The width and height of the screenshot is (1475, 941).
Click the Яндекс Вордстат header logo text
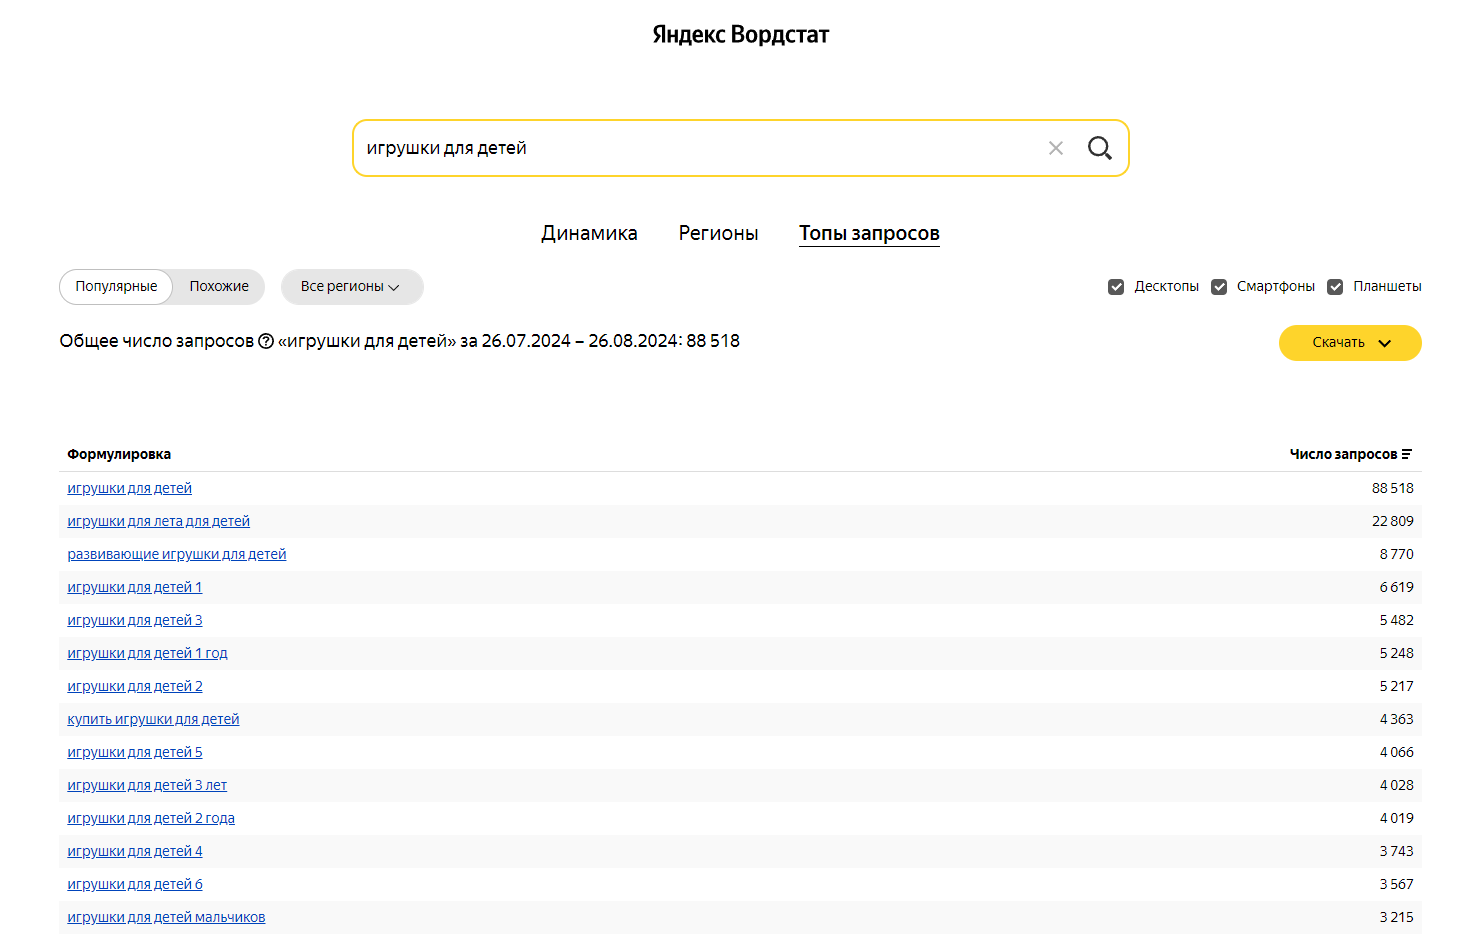pos(740,33)
